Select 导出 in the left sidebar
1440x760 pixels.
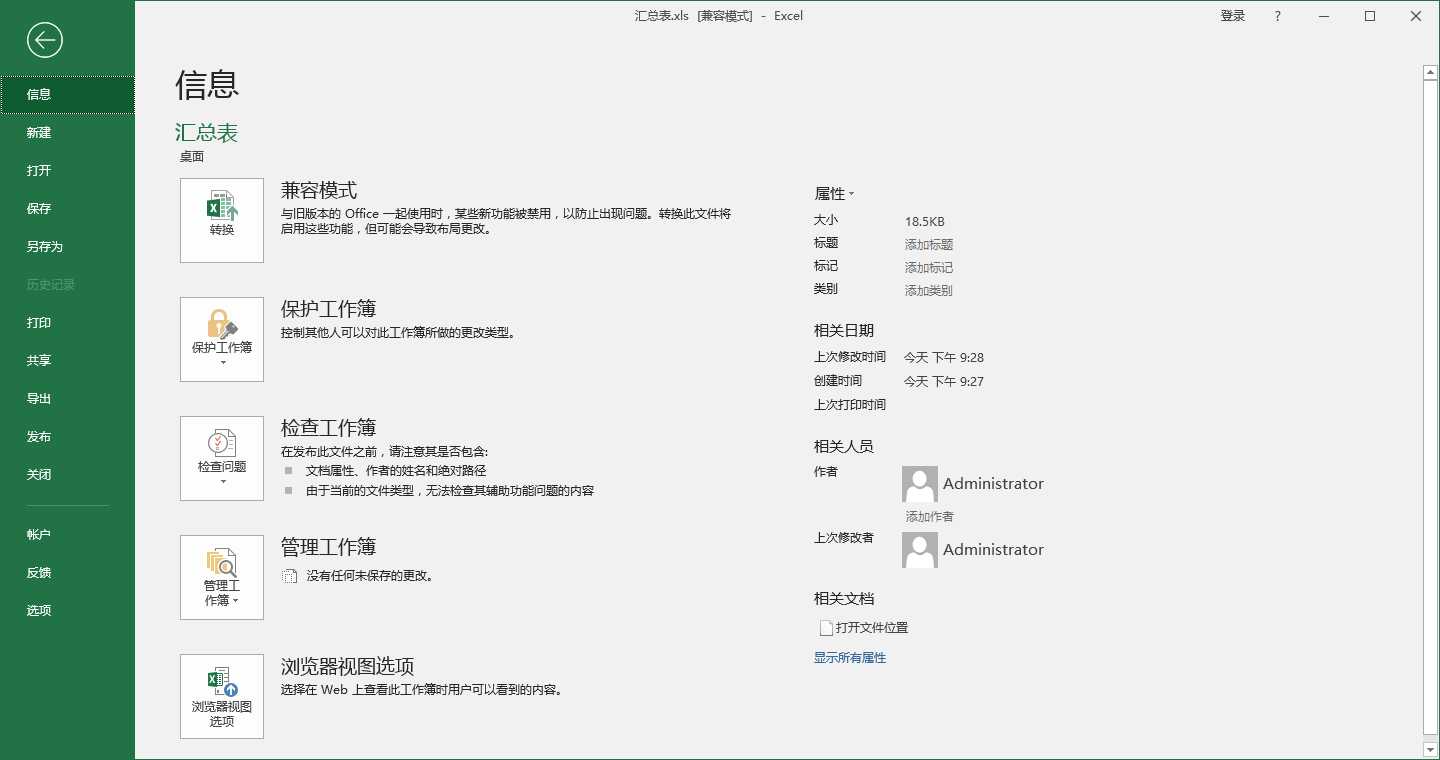[67, 398]
